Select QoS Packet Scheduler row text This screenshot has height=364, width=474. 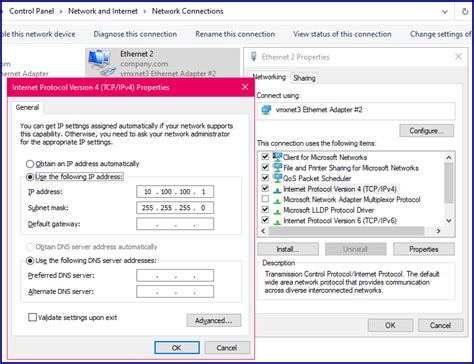[x=317, y=178]
